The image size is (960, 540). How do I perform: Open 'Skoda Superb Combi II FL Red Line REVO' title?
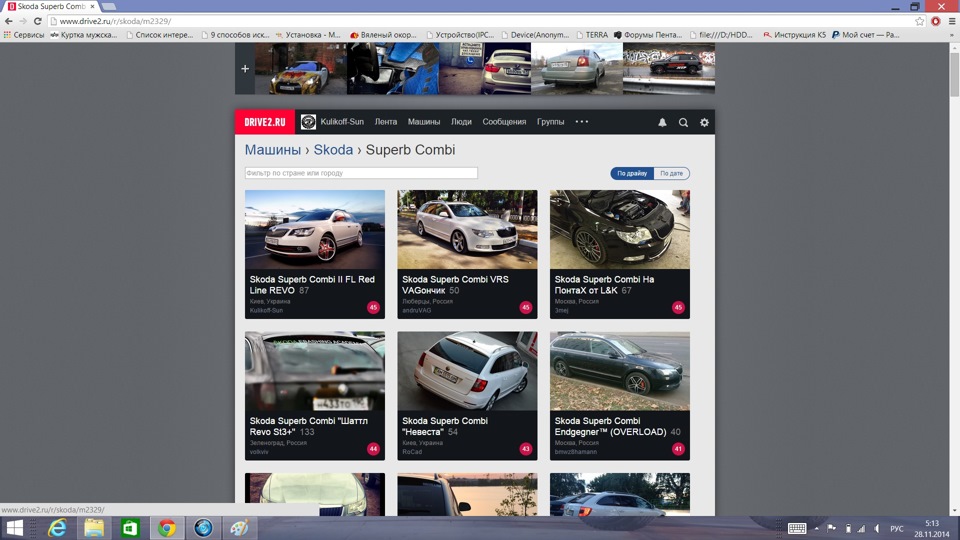tap(312, 285)
